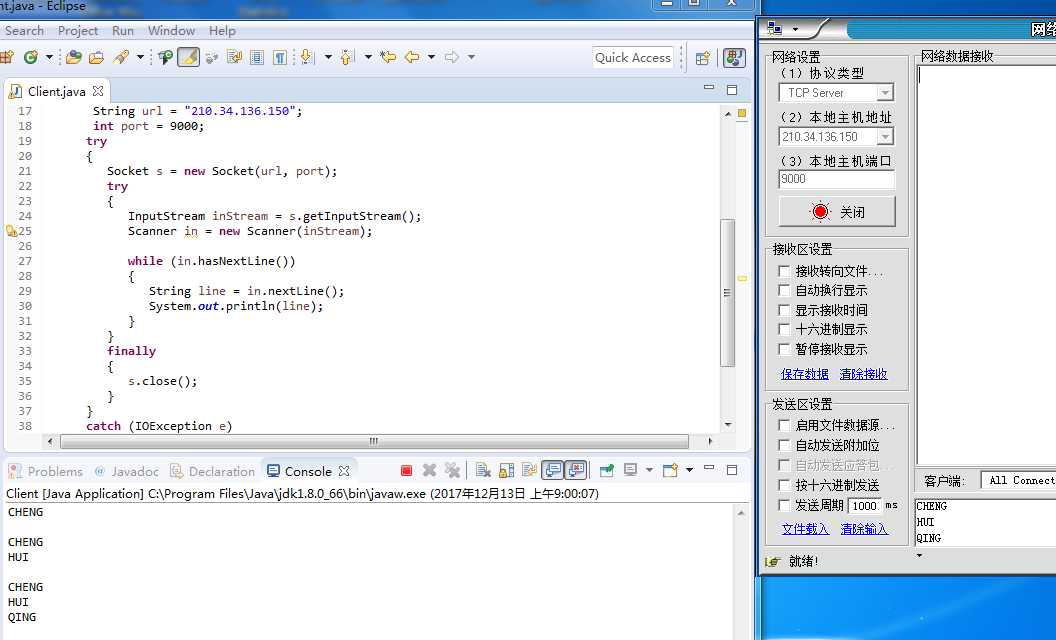Toggle the Scroll Lock console icon
Image resolution: width=1056 pixels, height=640 pixels.
pos(506,470)
